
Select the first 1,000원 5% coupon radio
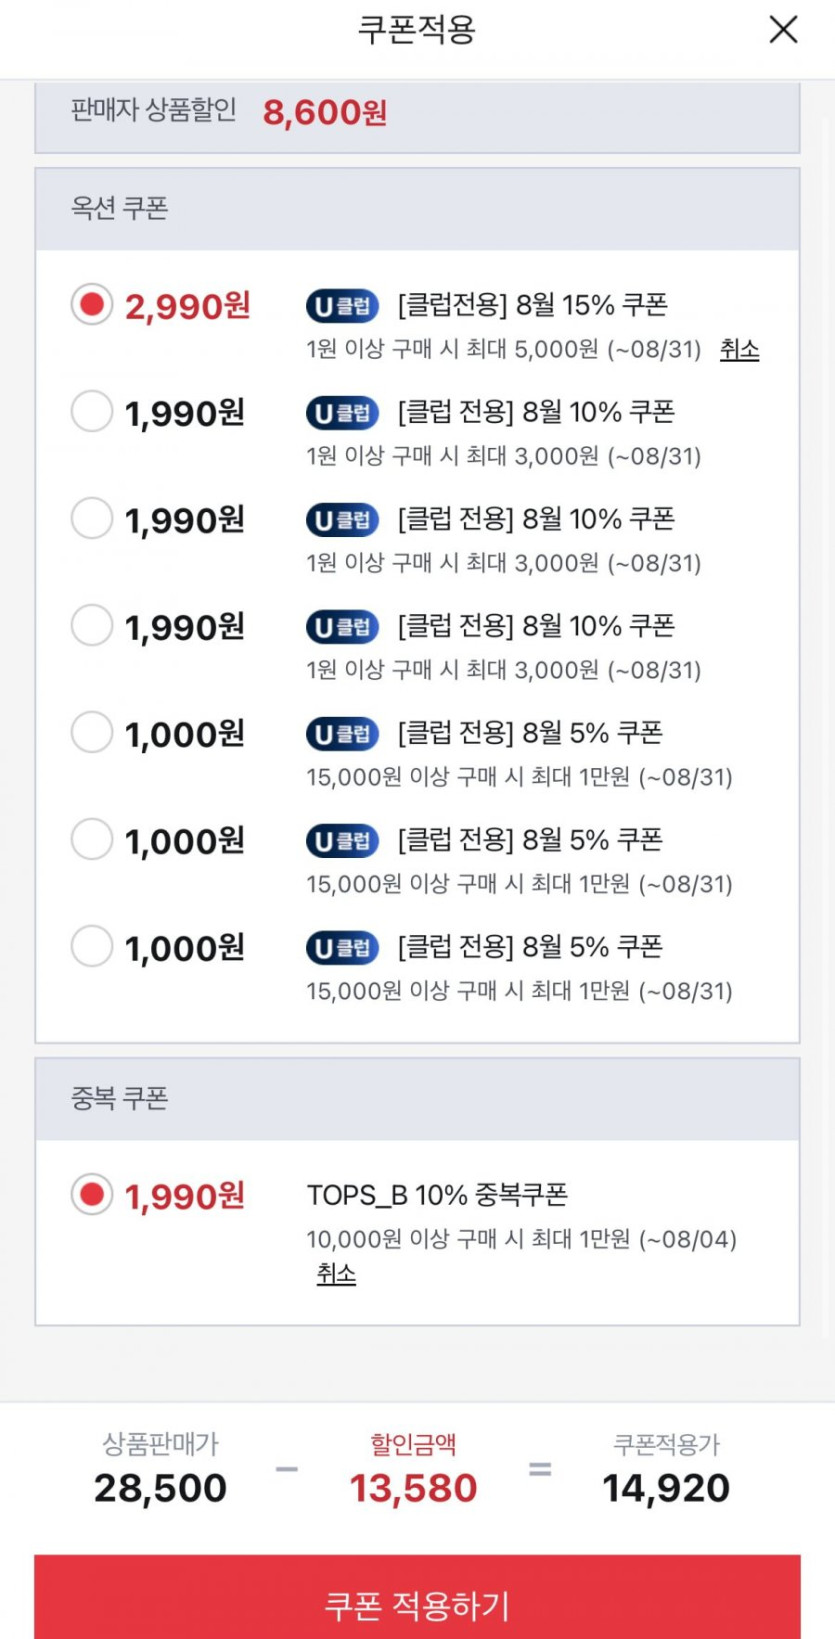point(92,732)
